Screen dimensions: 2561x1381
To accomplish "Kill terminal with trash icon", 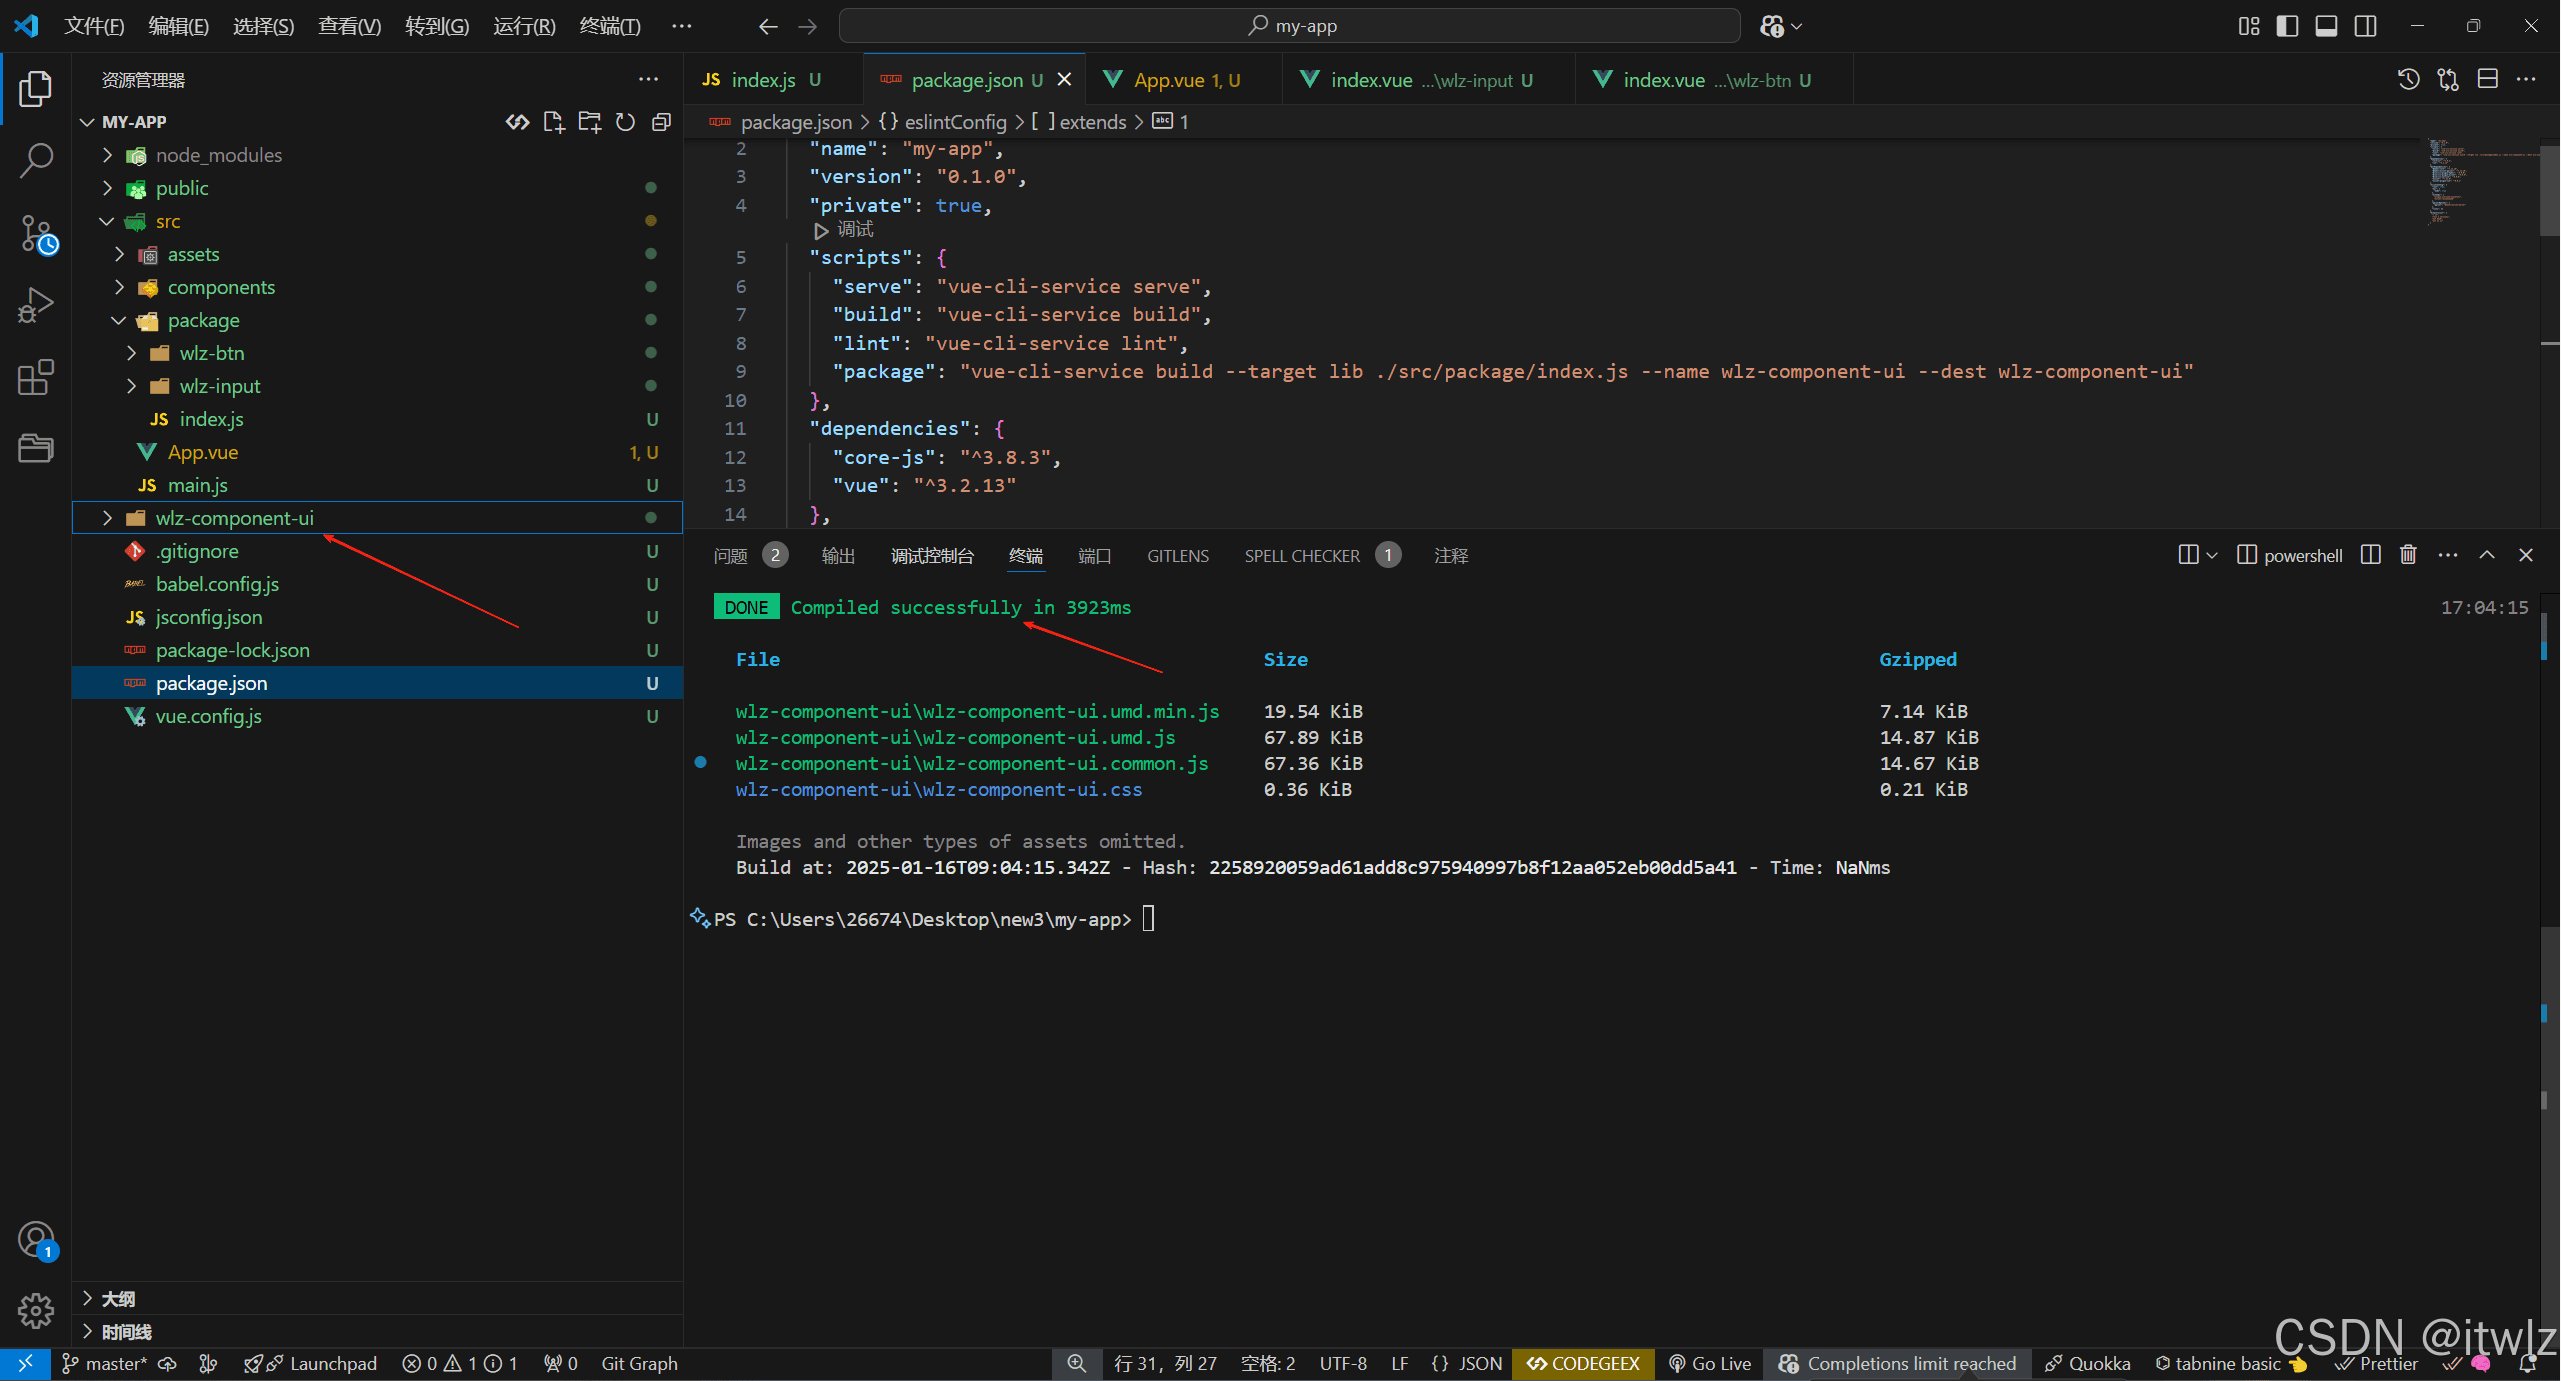I will coord(2408,555).
